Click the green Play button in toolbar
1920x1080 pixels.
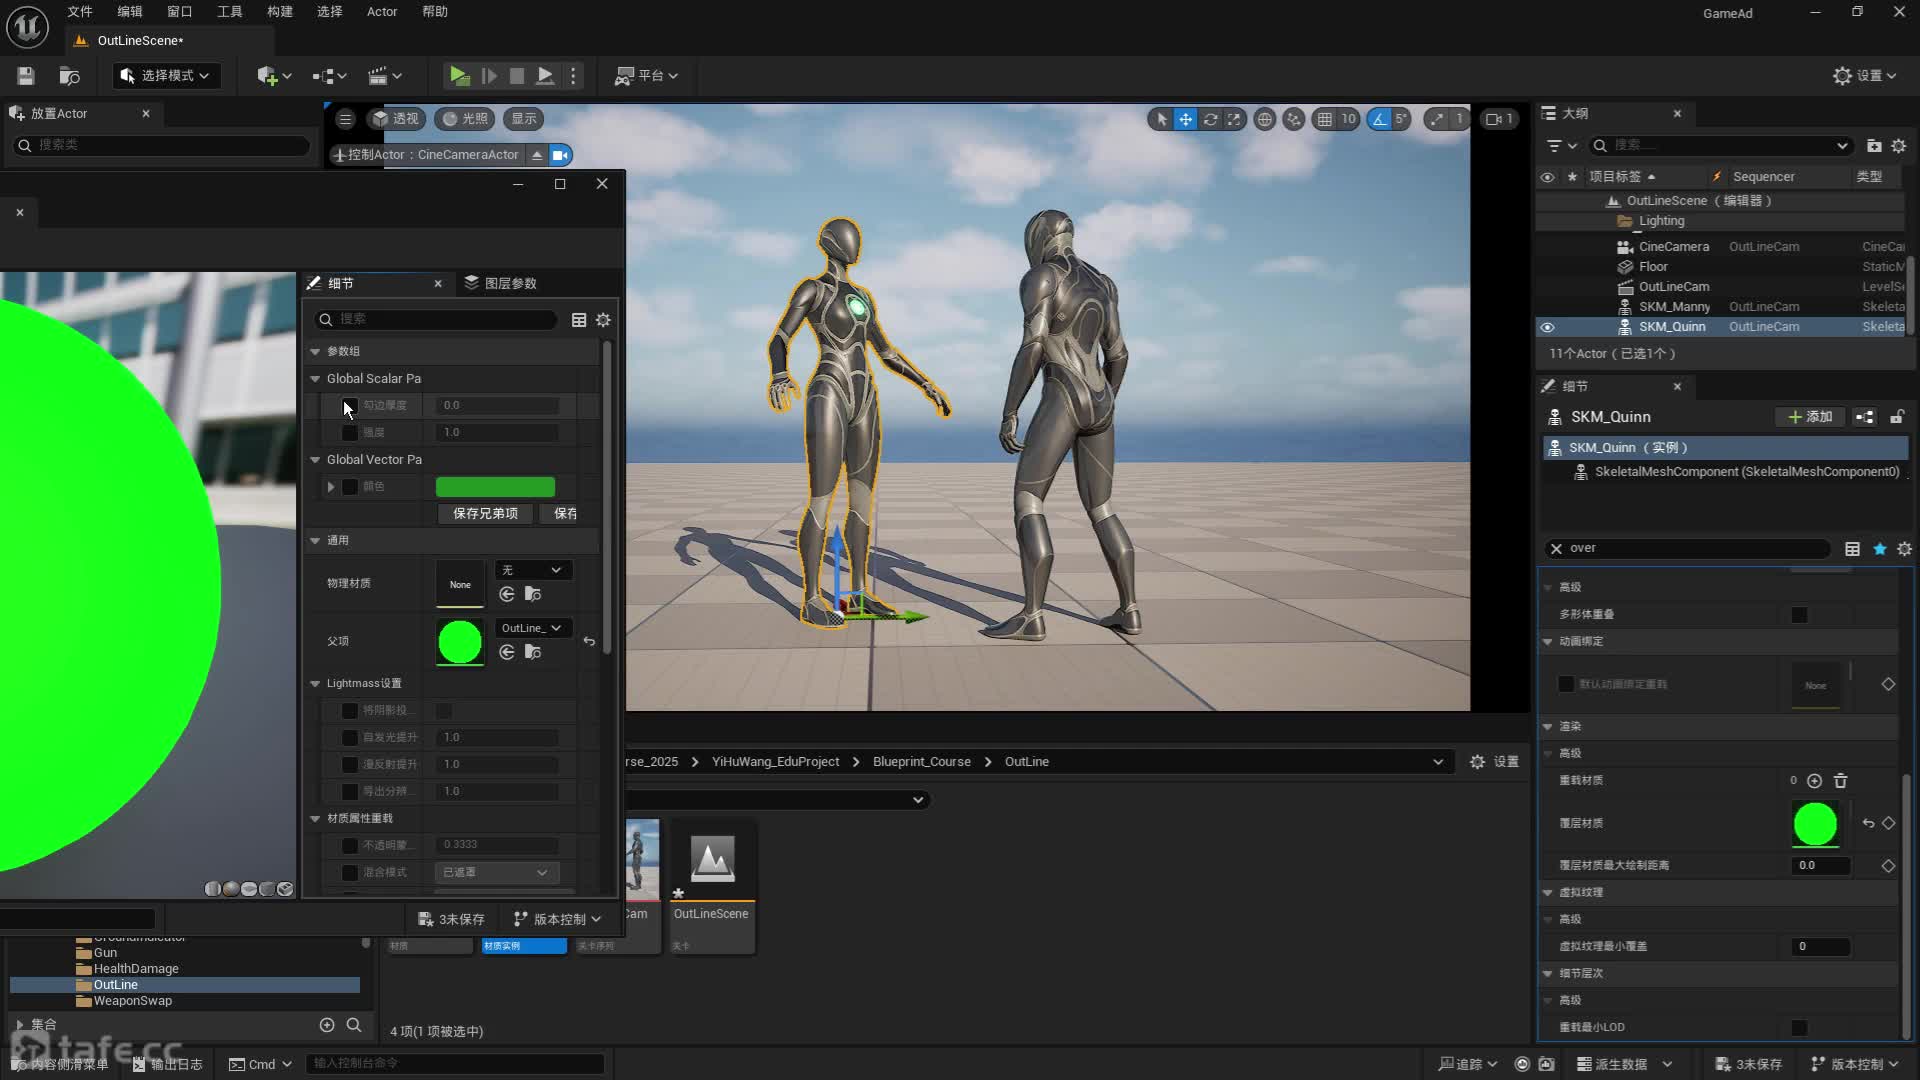(459, 76)
